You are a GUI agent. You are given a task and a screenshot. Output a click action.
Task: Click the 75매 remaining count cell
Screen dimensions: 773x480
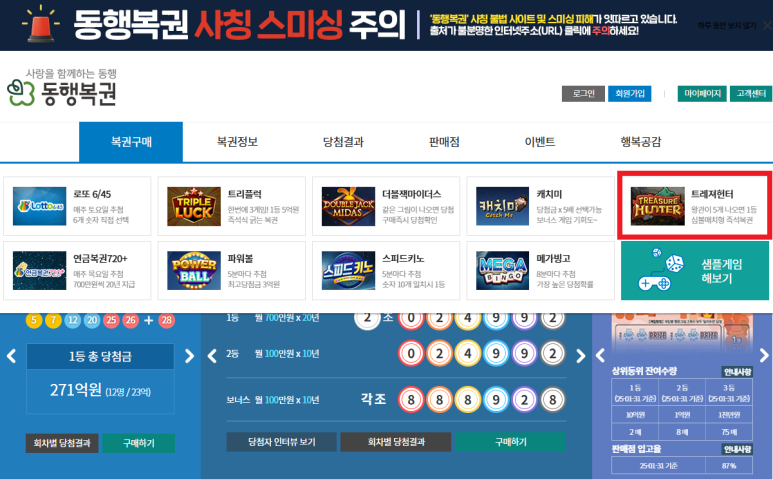point(729,432)
